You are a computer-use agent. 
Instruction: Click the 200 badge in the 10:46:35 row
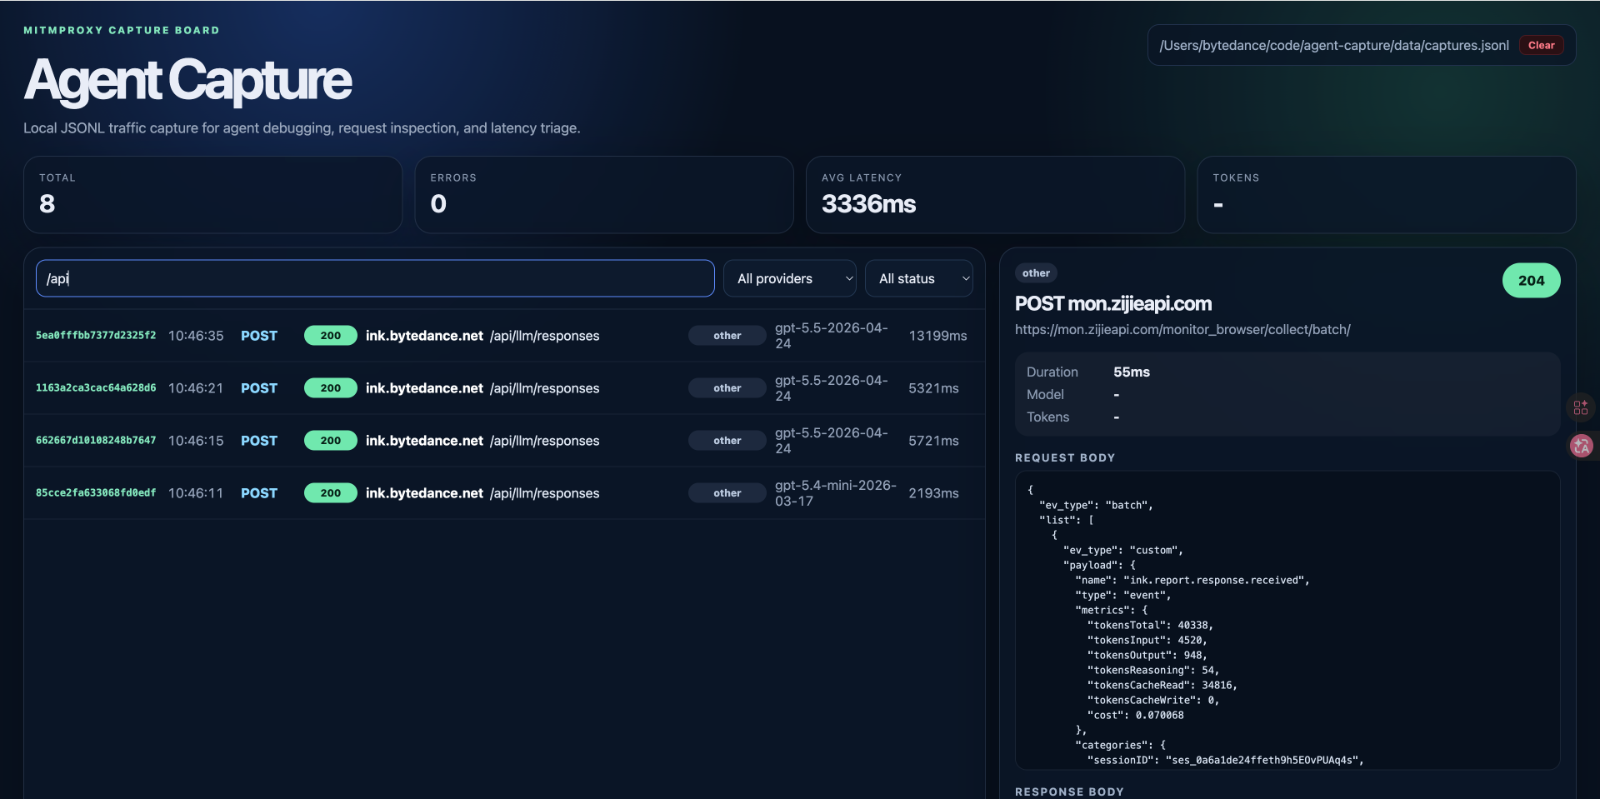pyautogui.click(x=331, y=336)
